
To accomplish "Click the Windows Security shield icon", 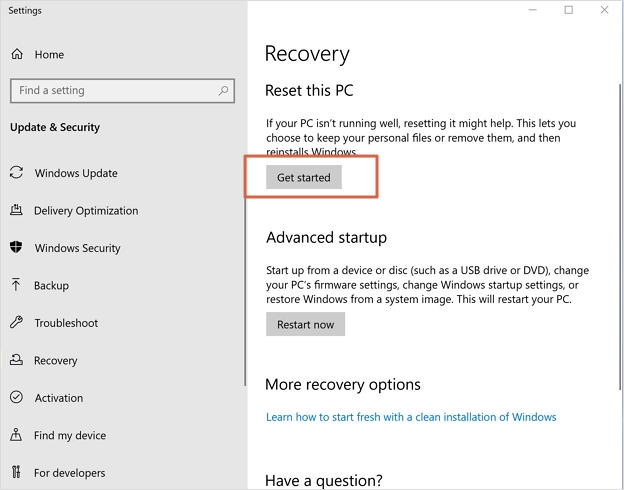I will point(16,248).
